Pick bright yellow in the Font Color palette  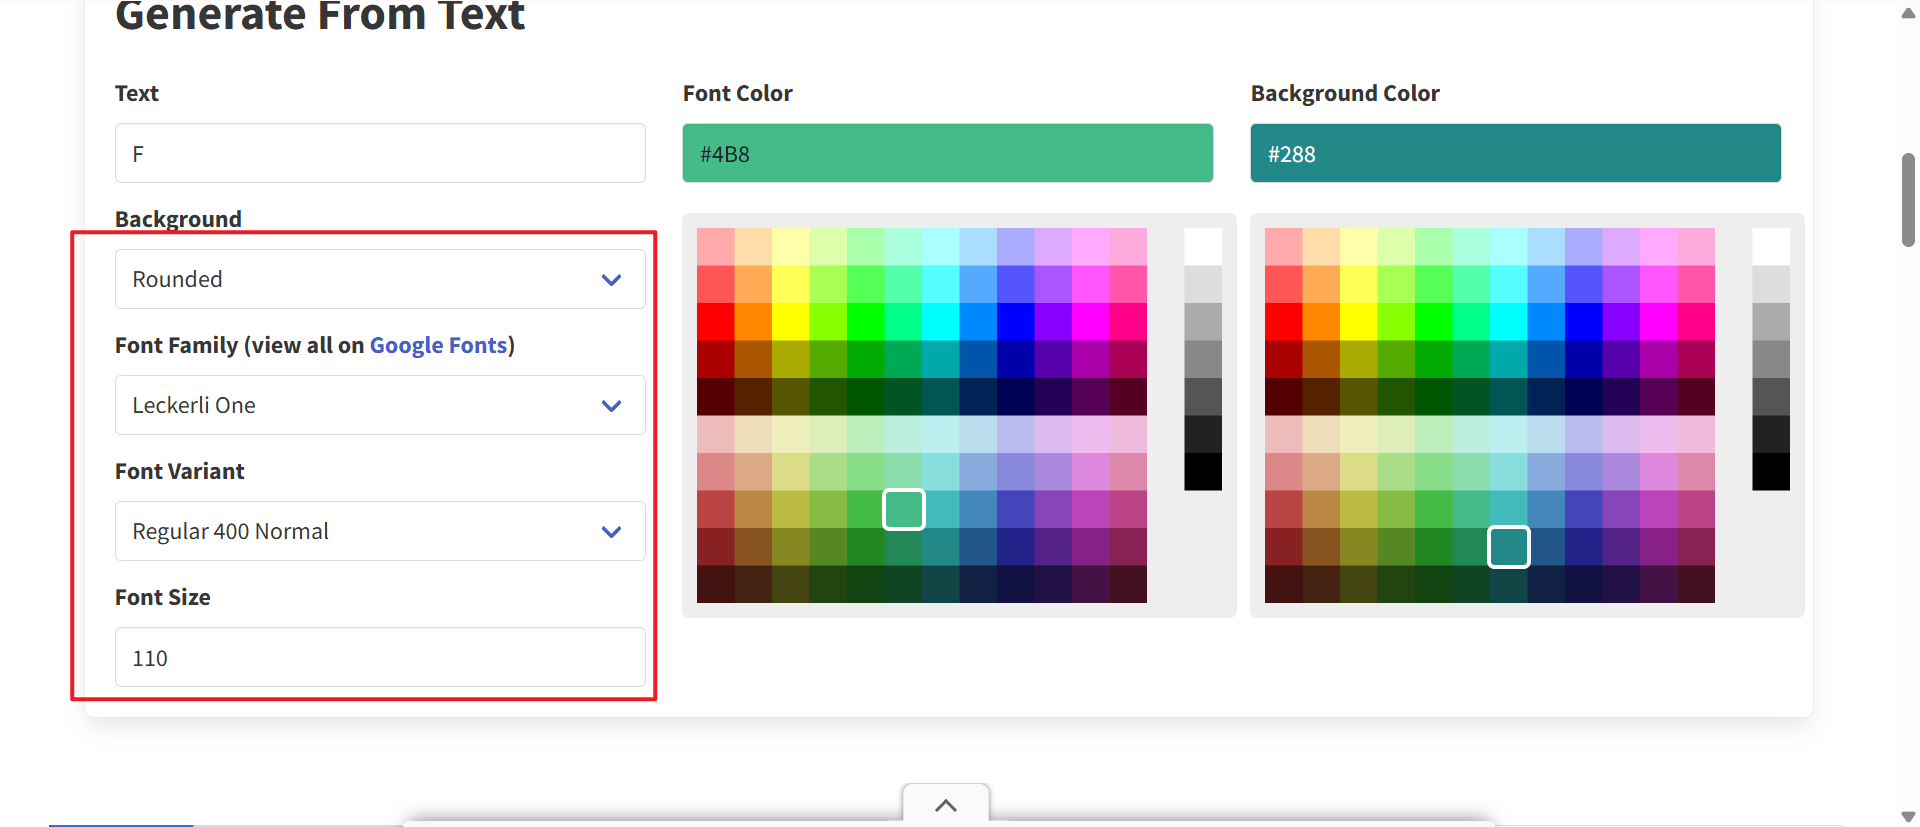point(791,322)
